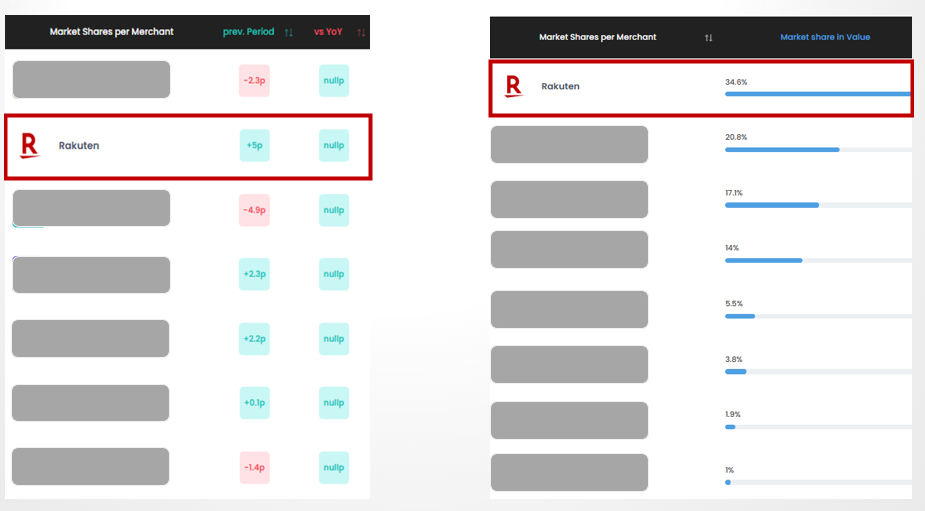Click the 'prev. Period' column header

tap(248, 32)
